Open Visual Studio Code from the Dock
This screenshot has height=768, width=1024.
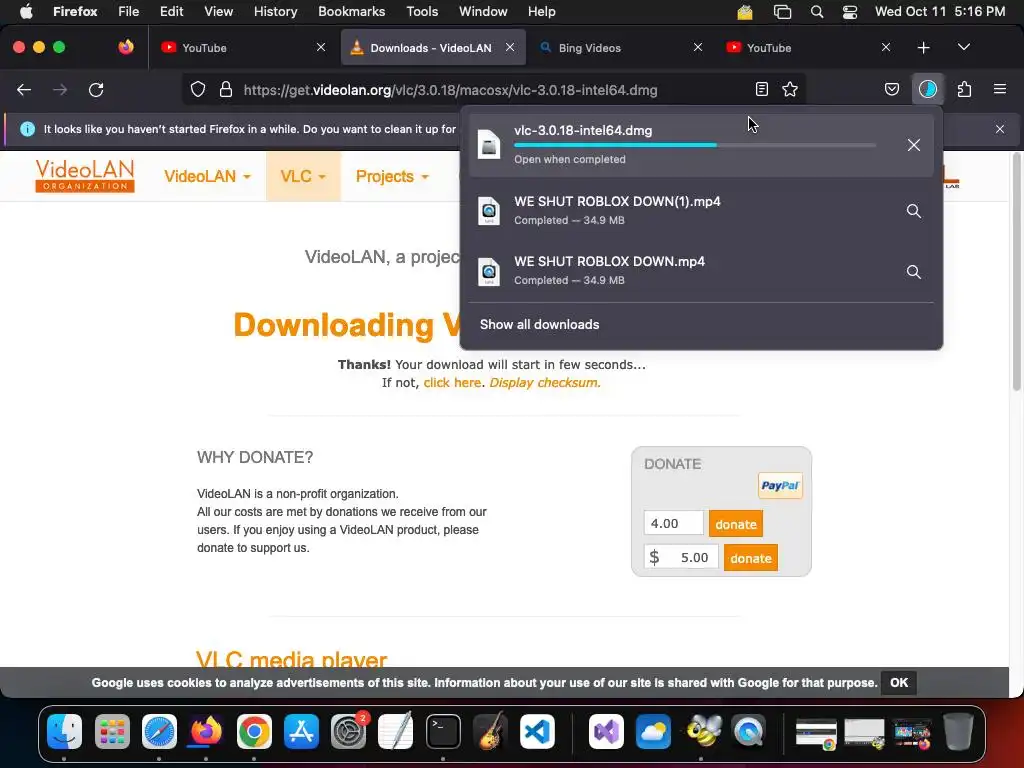click(x=537, y=731)
